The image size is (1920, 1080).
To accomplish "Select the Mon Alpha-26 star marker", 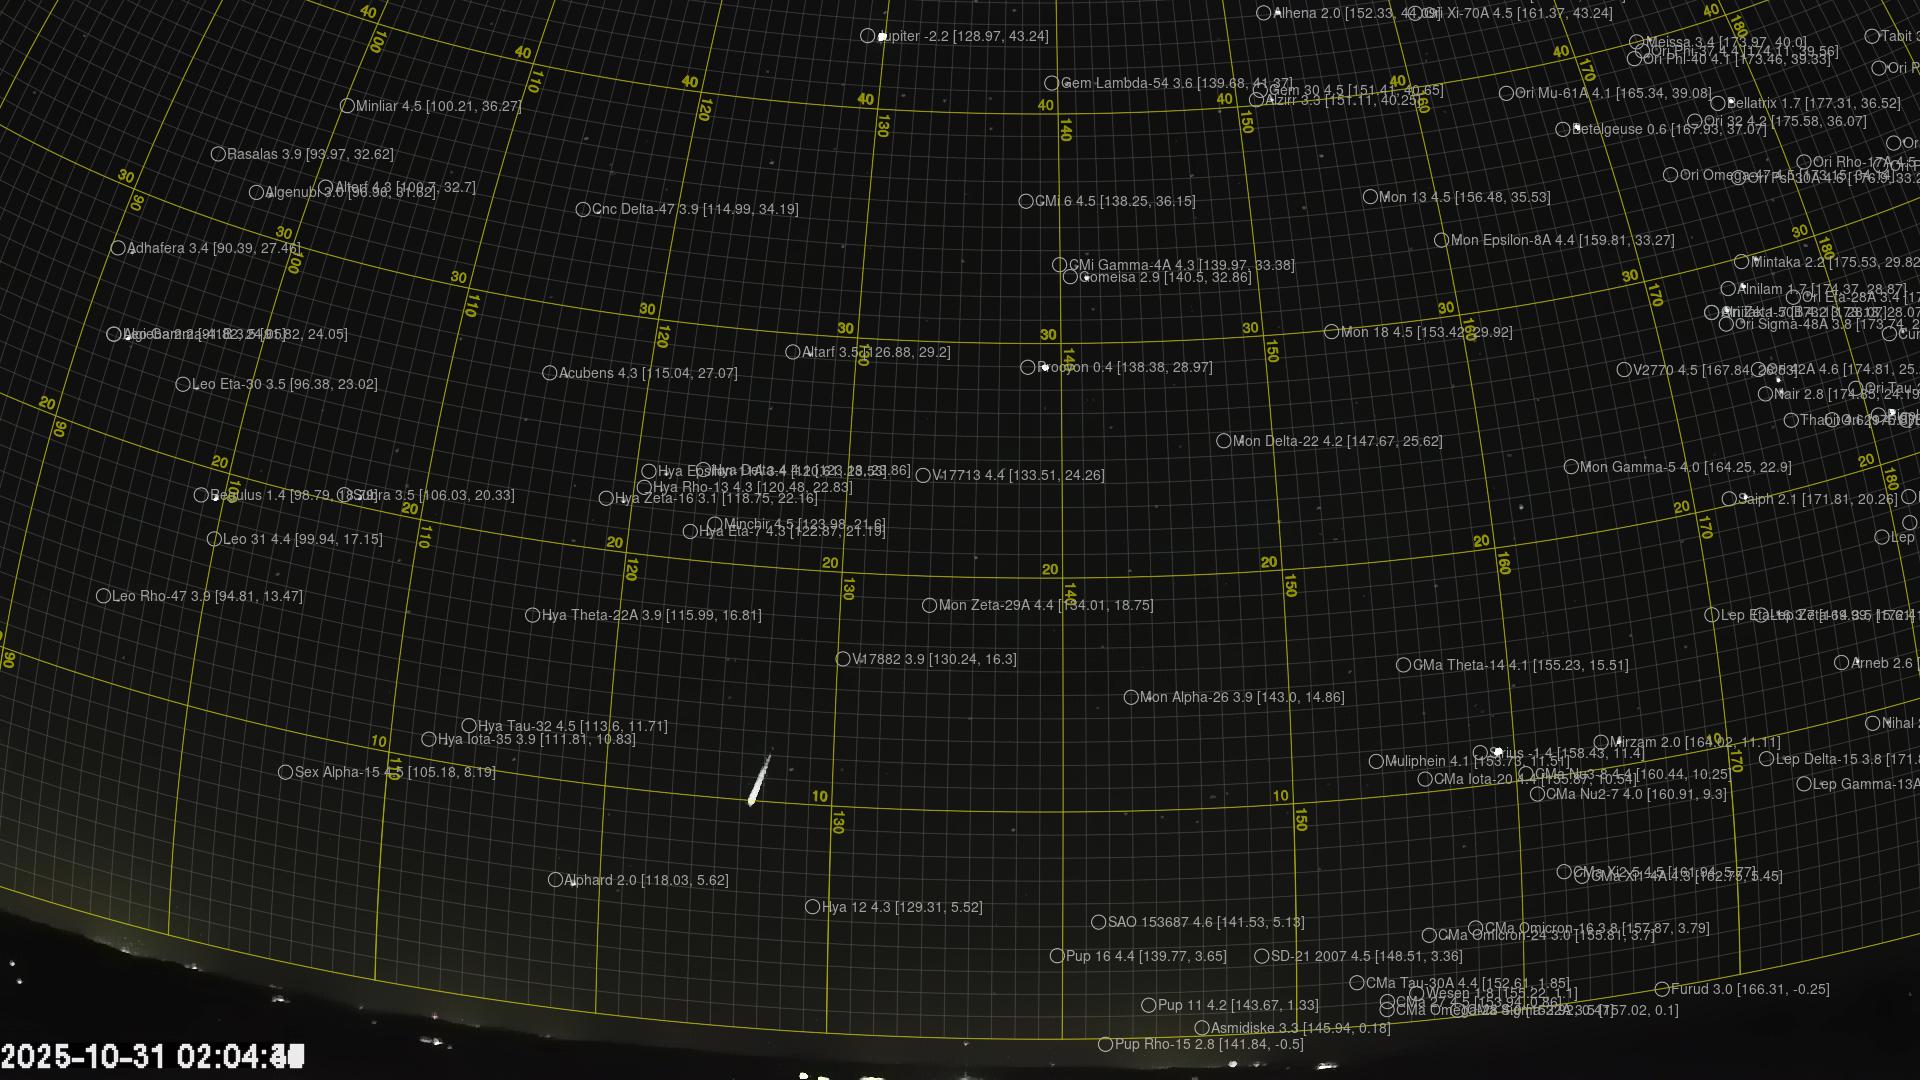I will pos(1131,697).
